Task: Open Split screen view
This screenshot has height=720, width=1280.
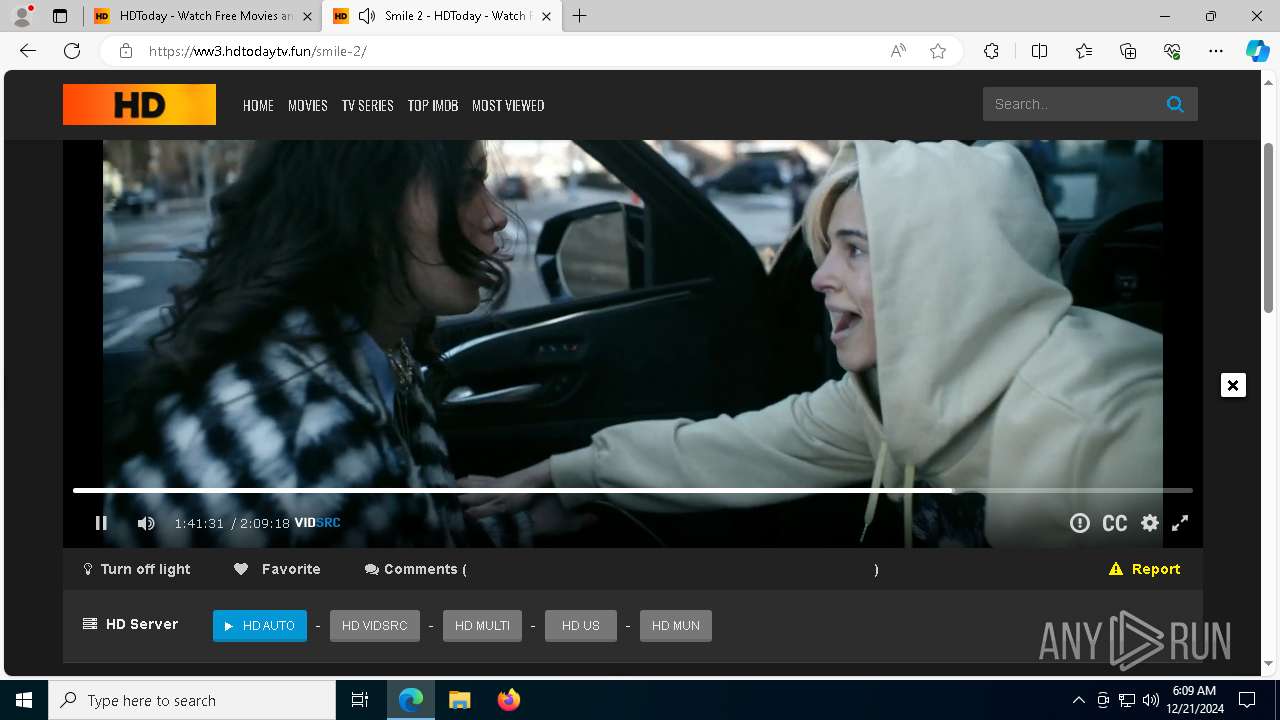Action: click(x=1039, y=51)
